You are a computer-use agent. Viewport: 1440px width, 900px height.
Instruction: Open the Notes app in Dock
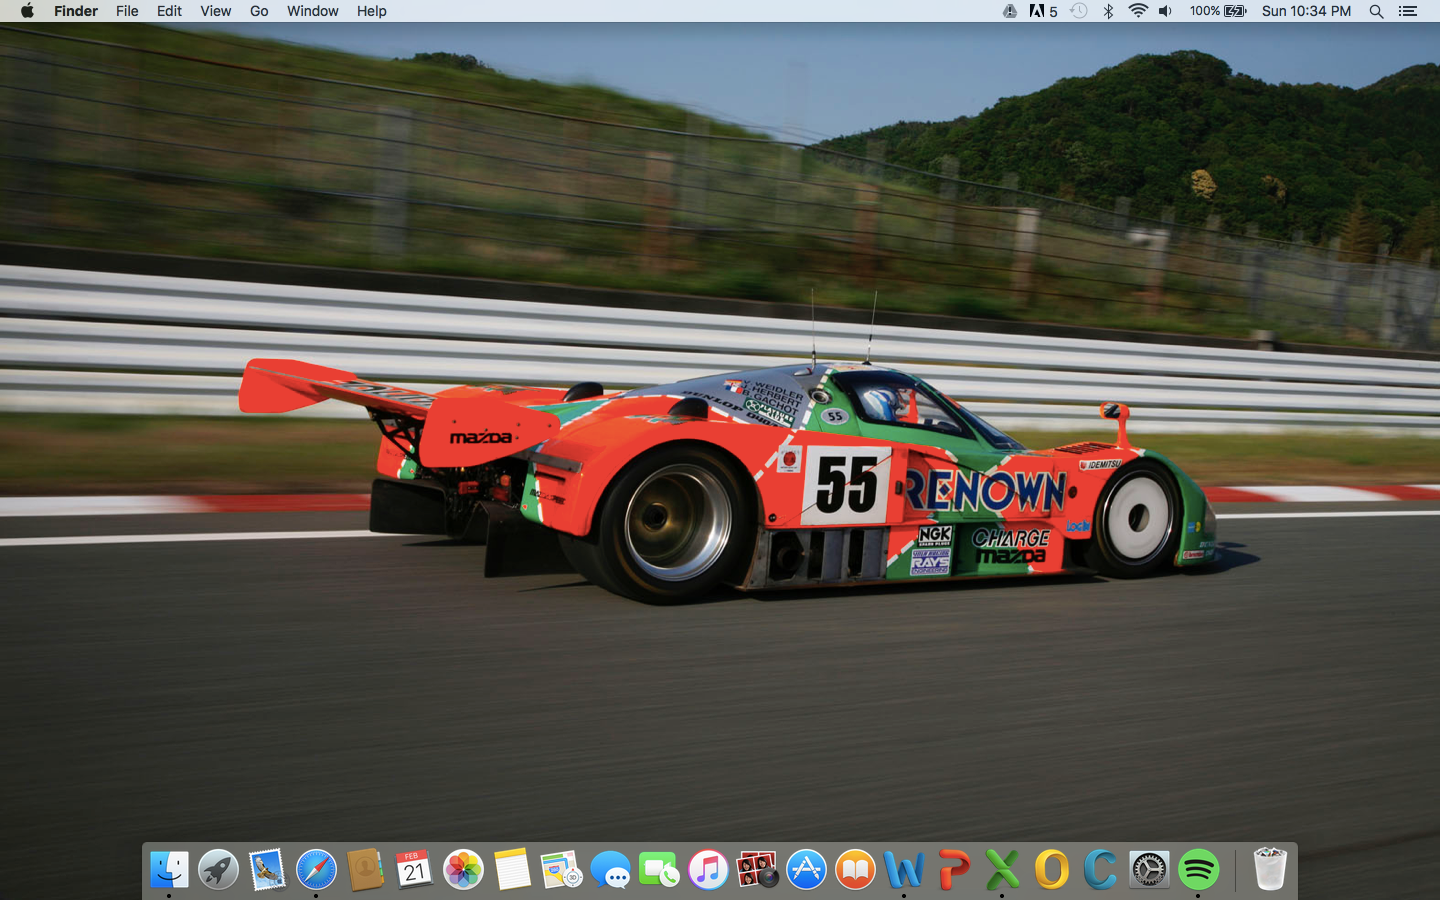click(512, 870)
